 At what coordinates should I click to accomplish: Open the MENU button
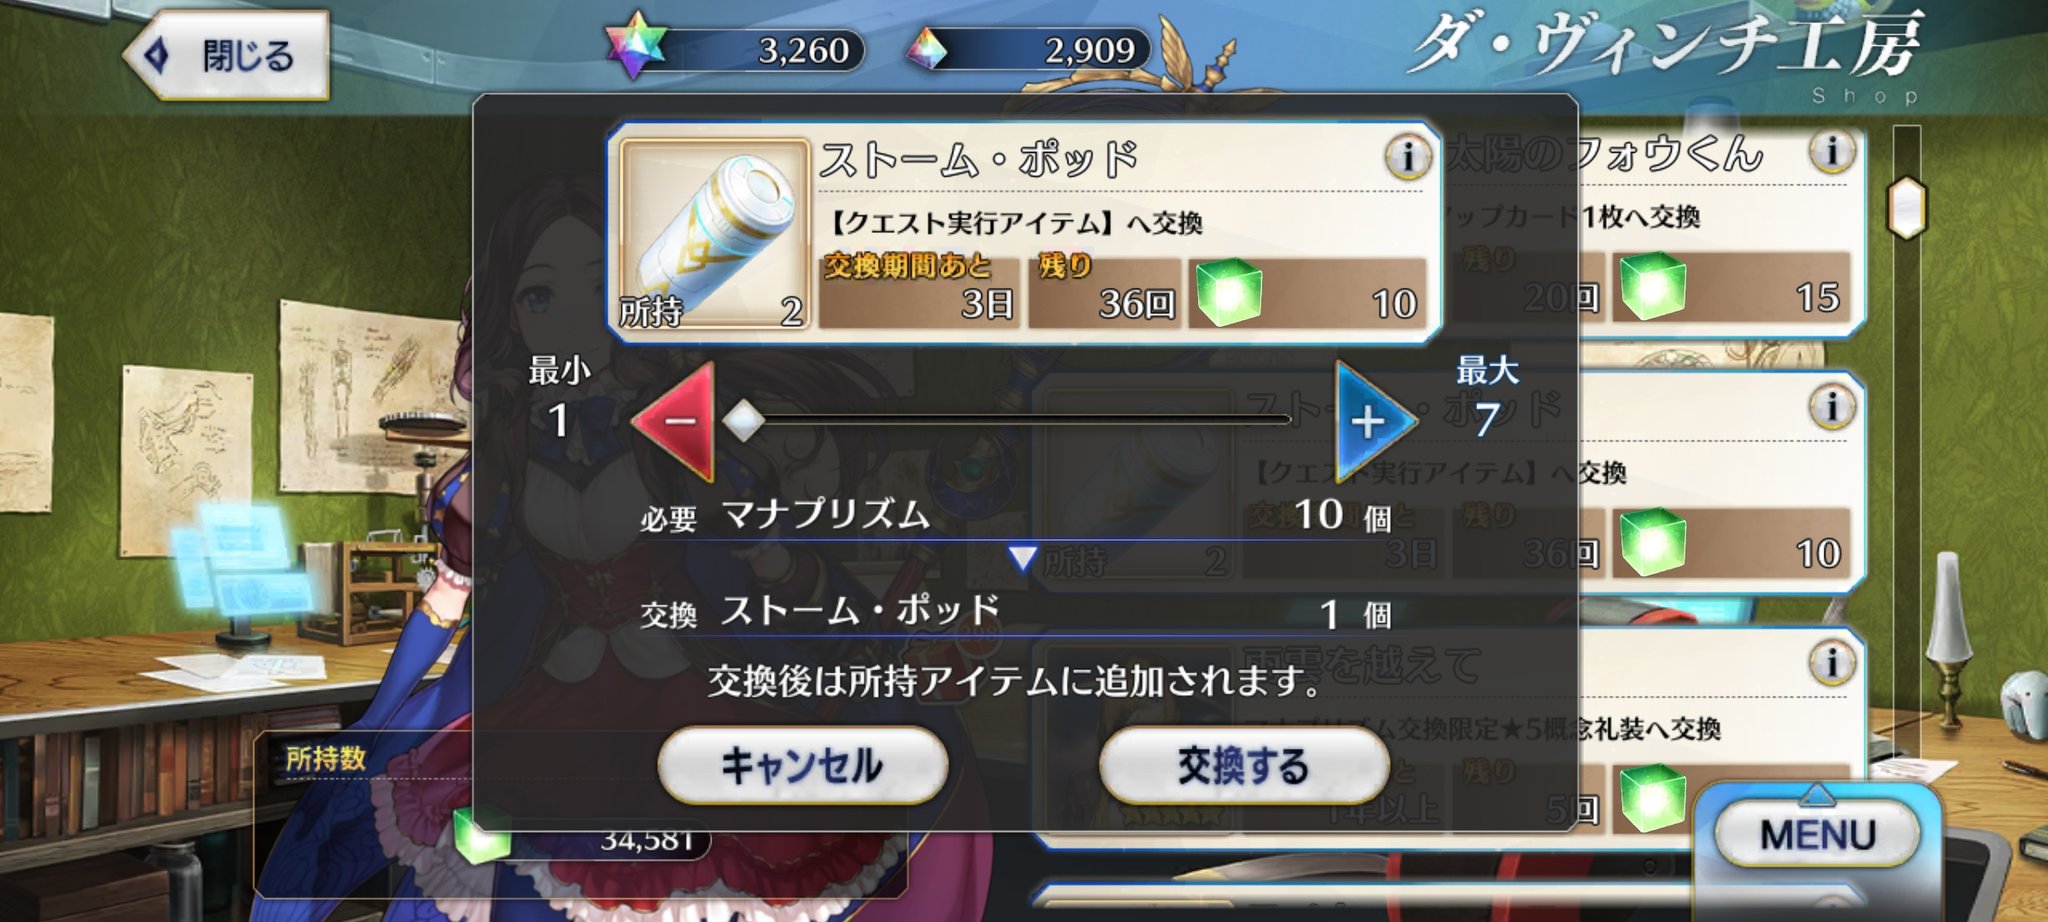(1817, 834)
